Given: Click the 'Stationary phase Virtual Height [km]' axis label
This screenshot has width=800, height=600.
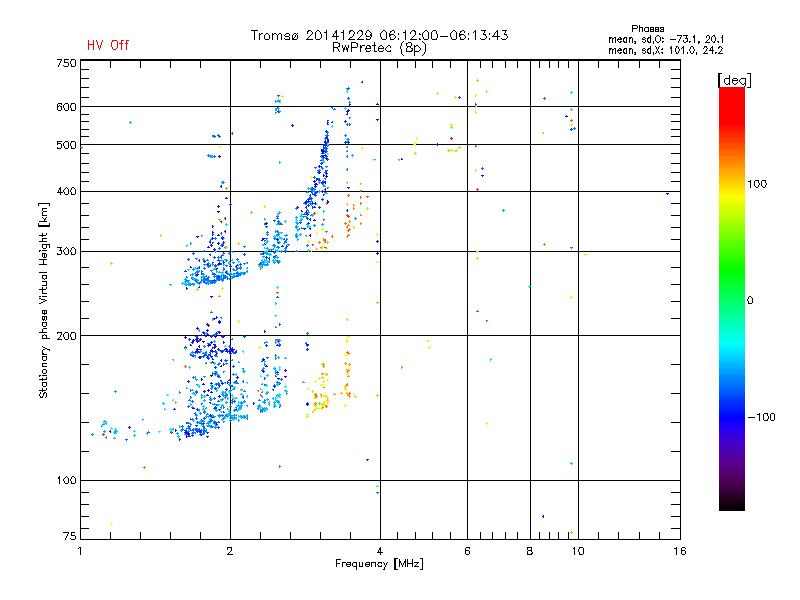Looking at the screenshot, I should click(x=43, y=301).
